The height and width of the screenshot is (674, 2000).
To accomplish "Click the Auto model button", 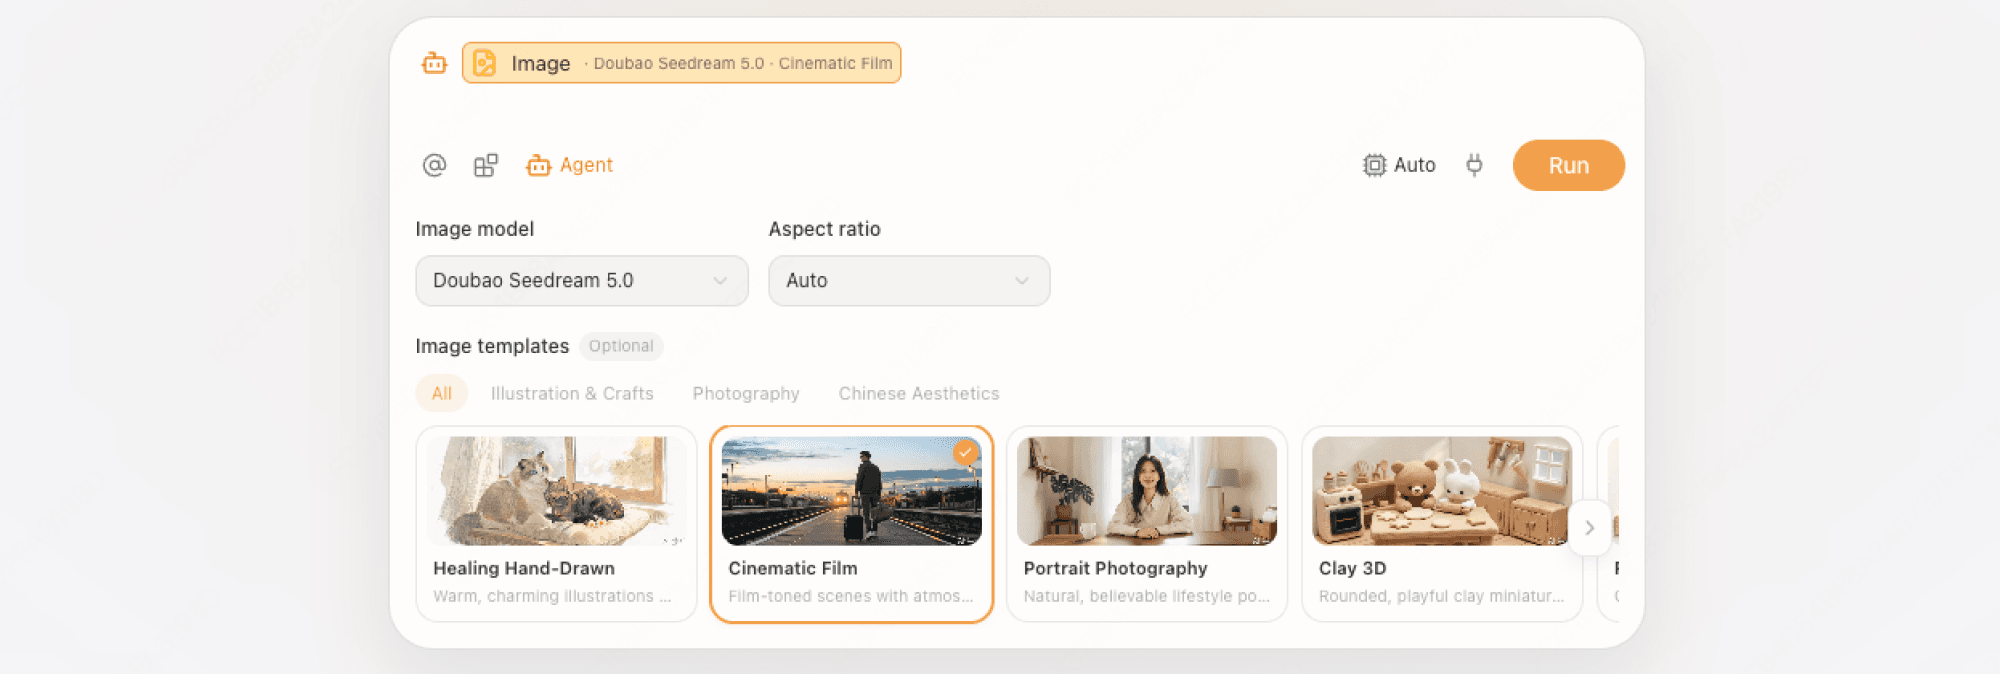I will (x=1400, y=165).
